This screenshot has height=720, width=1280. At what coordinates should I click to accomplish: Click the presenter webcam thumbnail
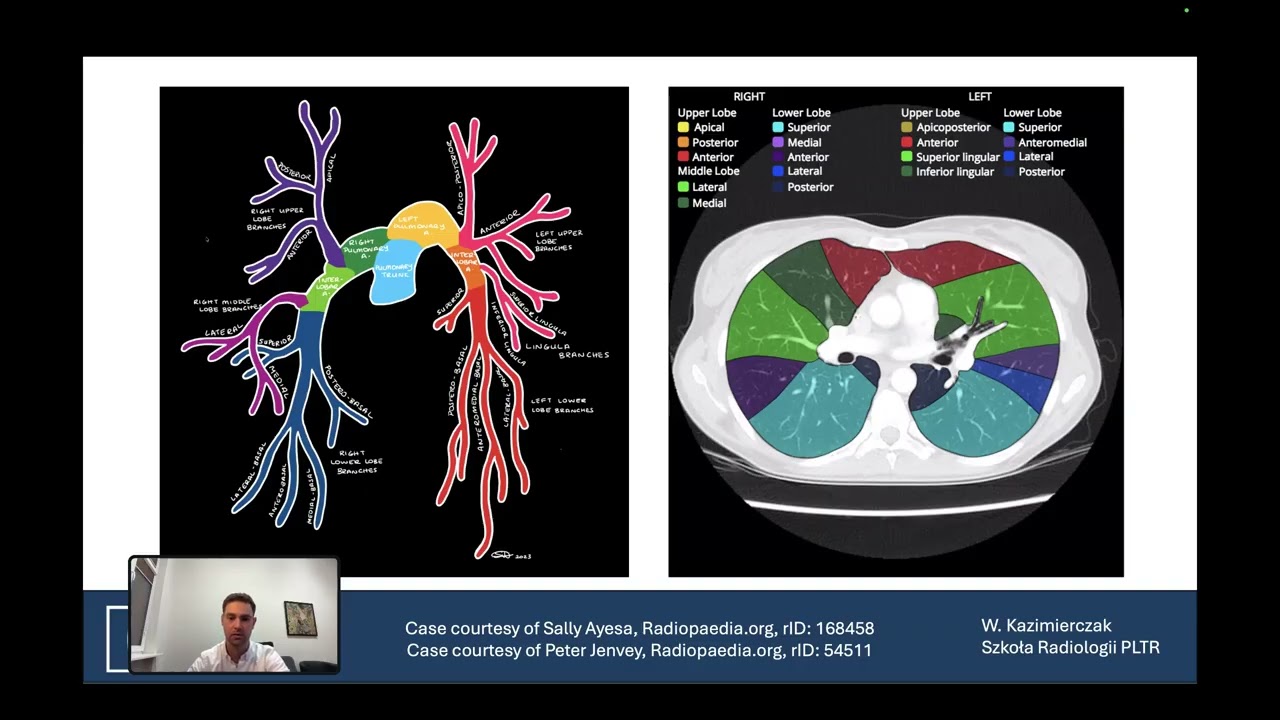coord(234,615)
